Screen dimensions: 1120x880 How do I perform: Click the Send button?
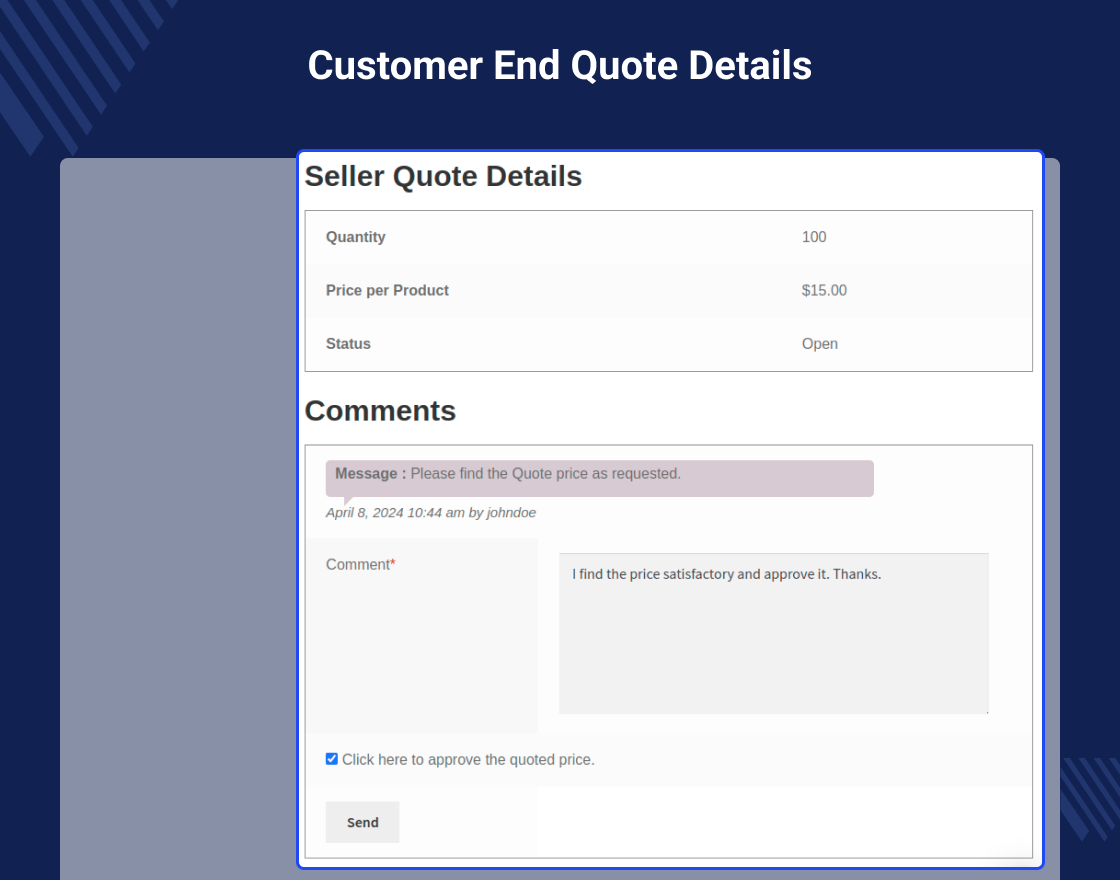tap(362, 822)
